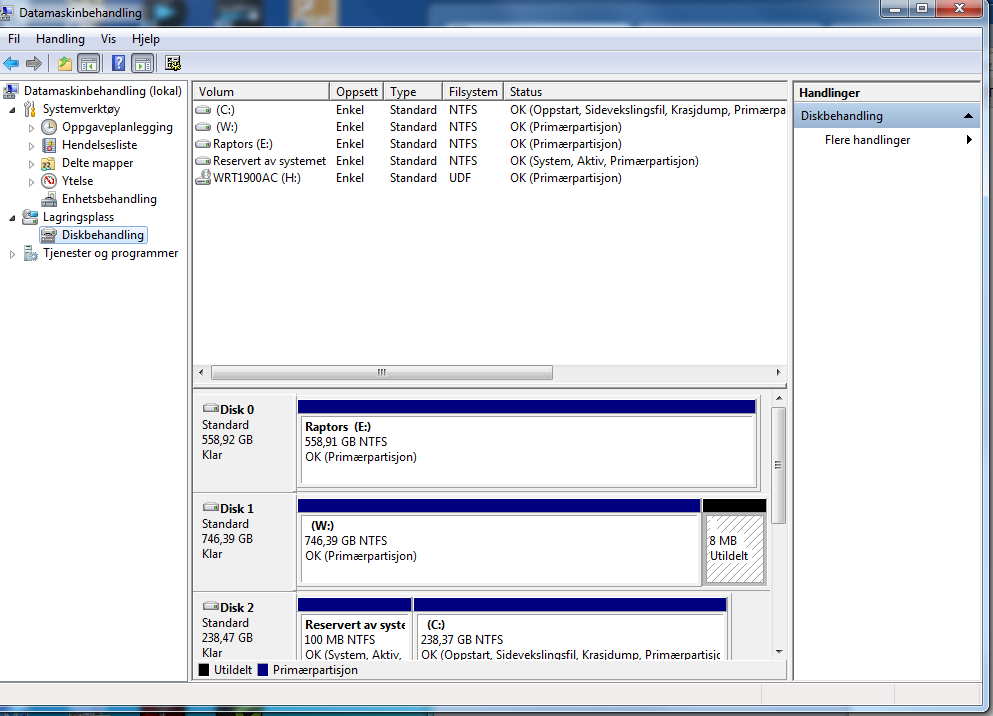Click the Enhetsbehandling device icon
This screenshot has width=993, height=716.
(49, 199)
